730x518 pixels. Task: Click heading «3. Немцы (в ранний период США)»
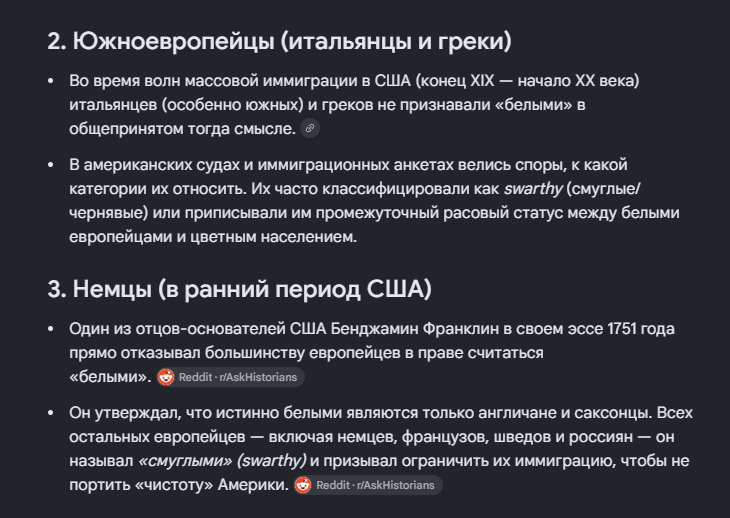pos(239,289)
